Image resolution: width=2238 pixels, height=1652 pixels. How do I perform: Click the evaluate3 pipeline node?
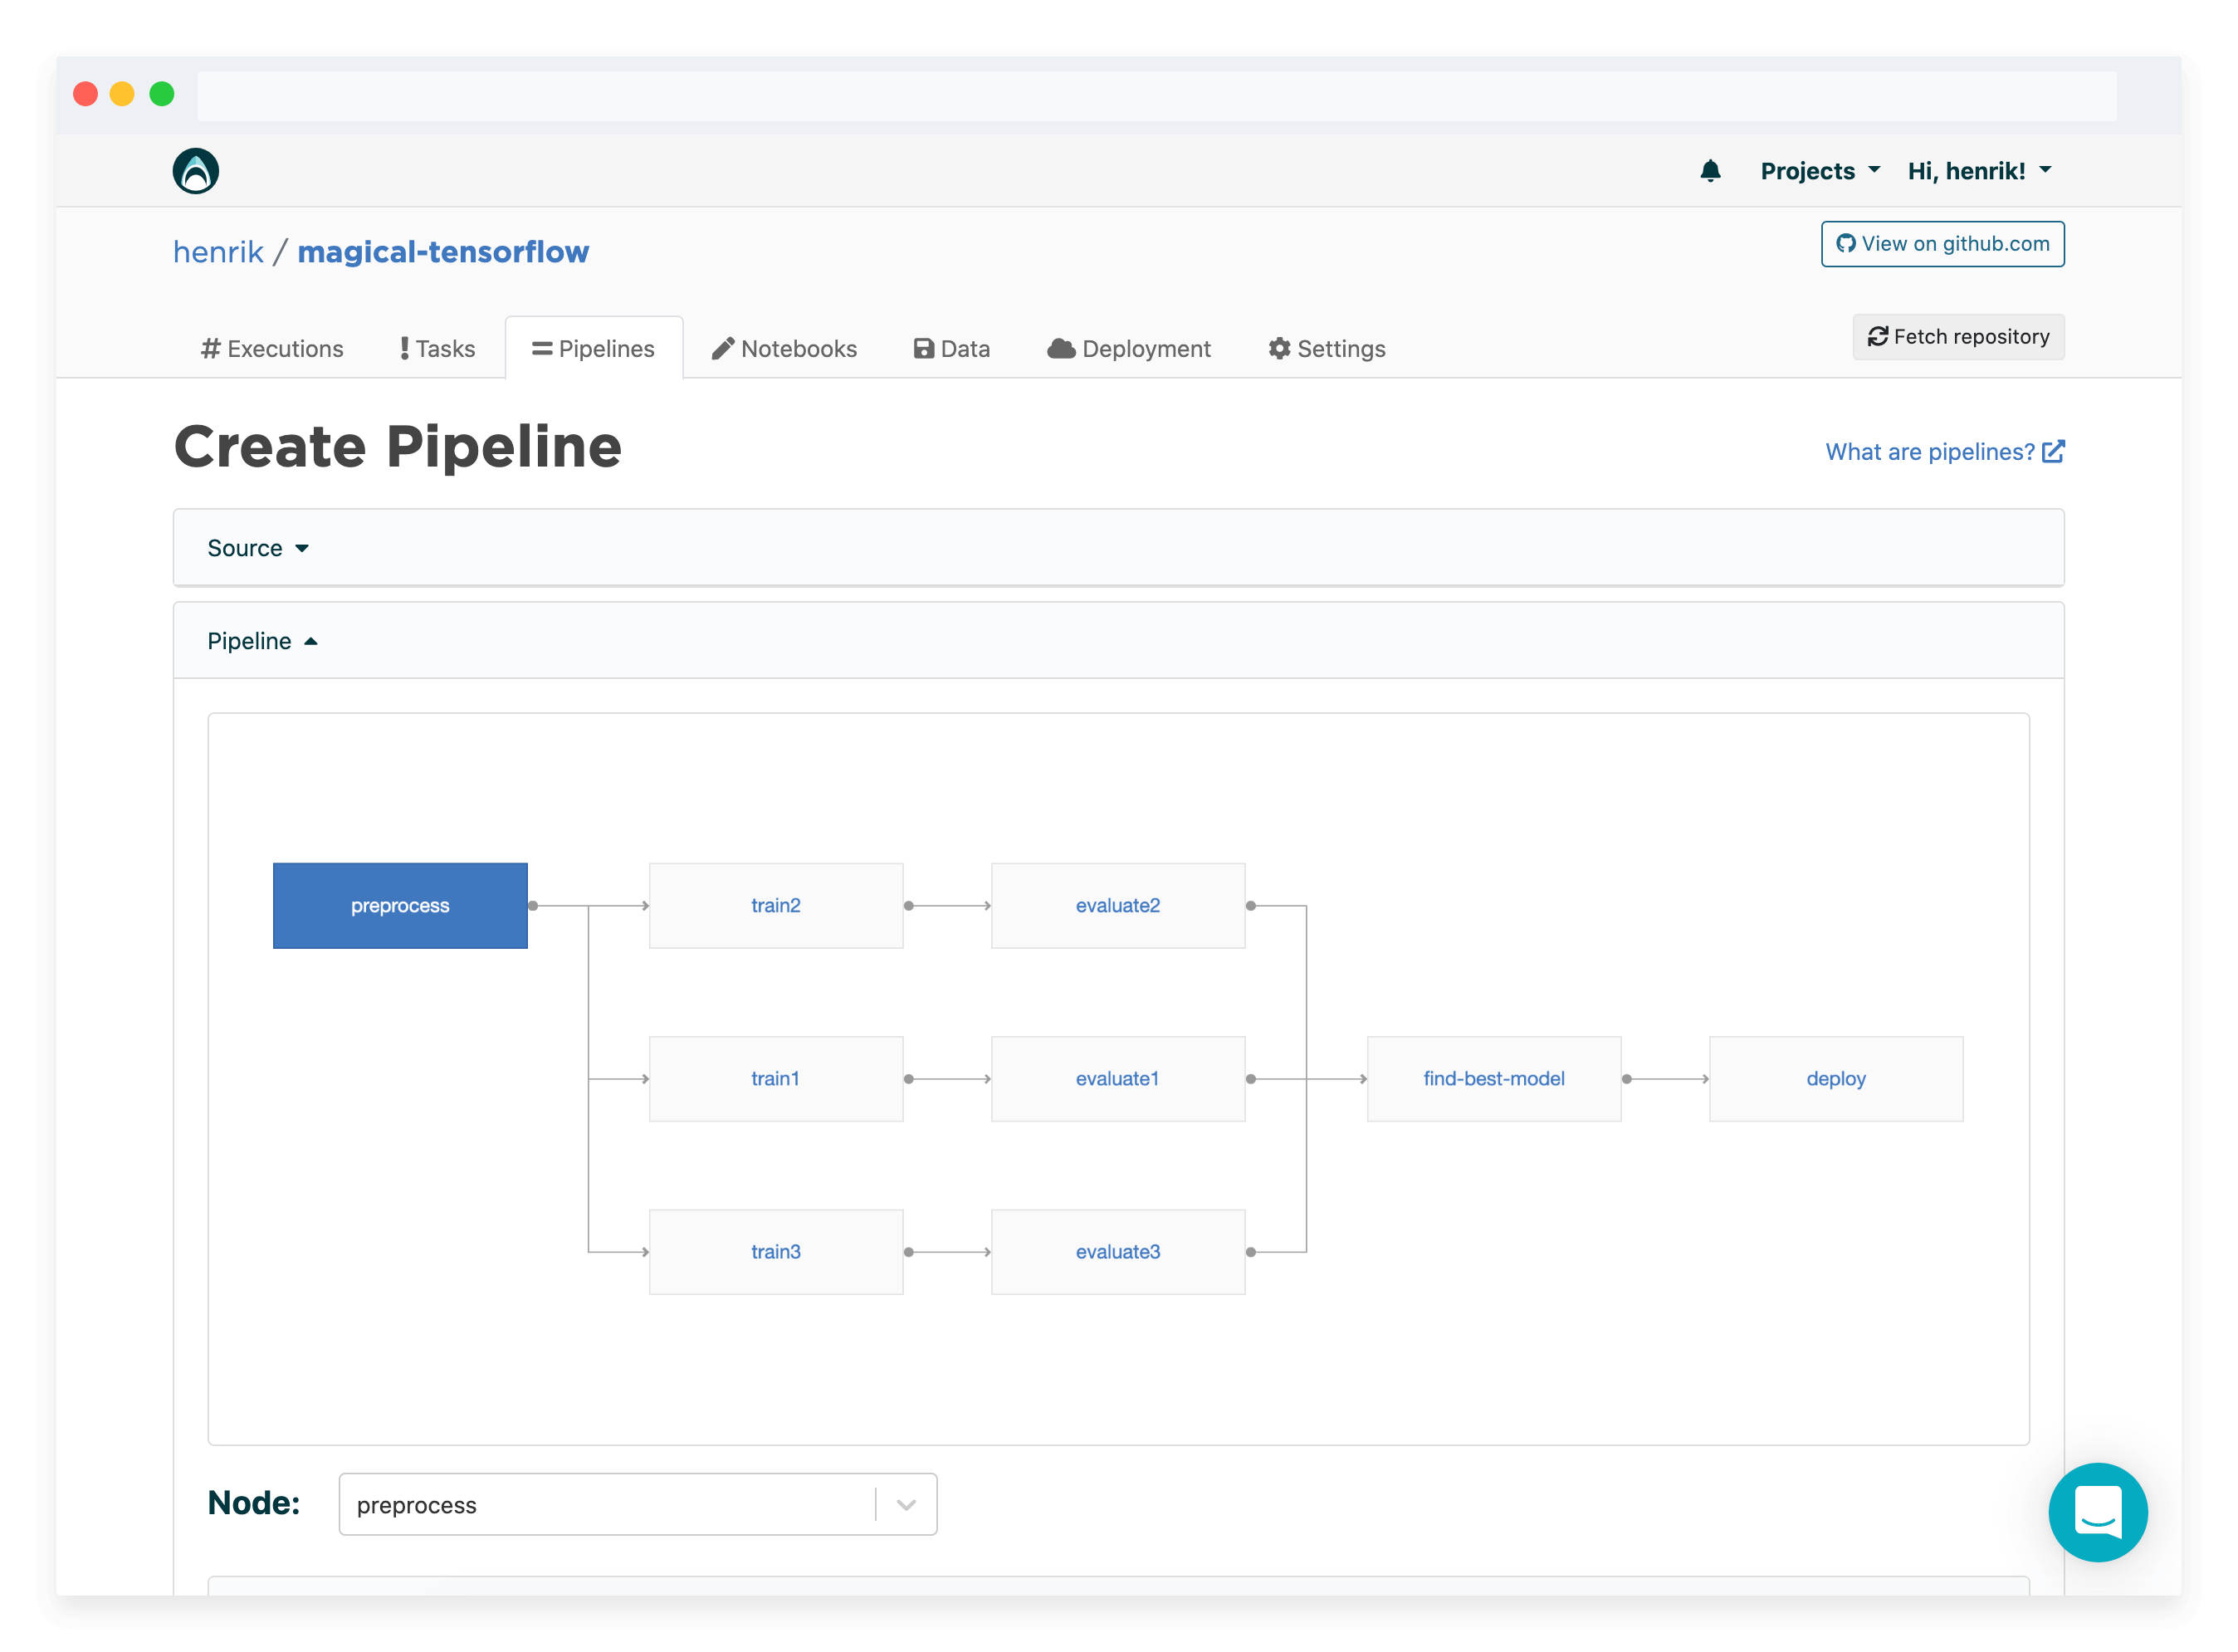pos(1119,1251)
